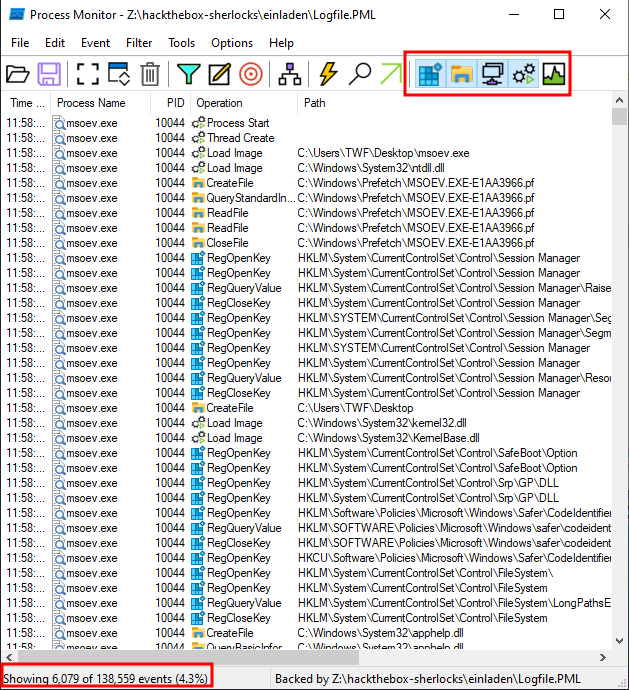Image resolution: width=629 pixels, height=690 pixels.
Task: Show the Process Tree
Action: click(x=289, y=73)
